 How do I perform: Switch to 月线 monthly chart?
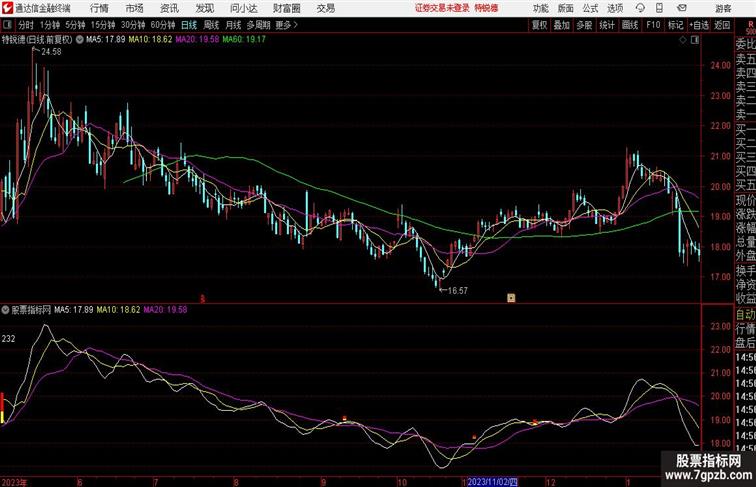point(233,25)
